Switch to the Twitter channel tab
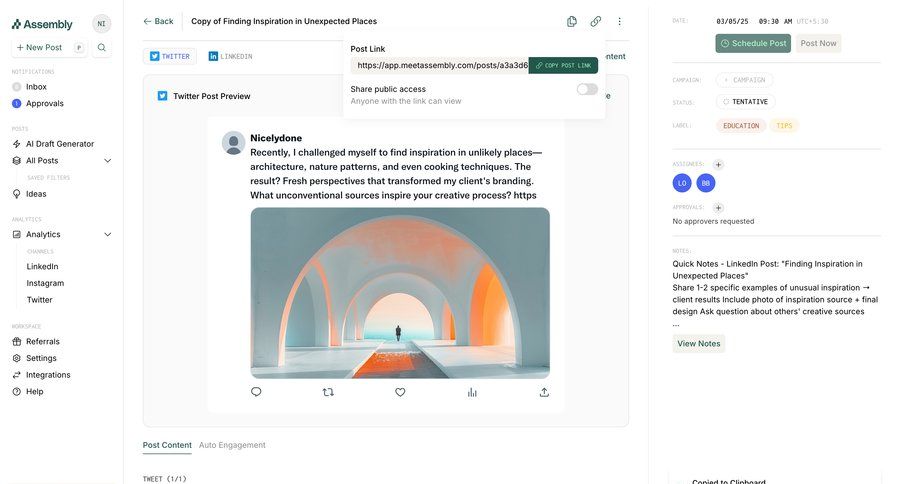 [170, 56]
